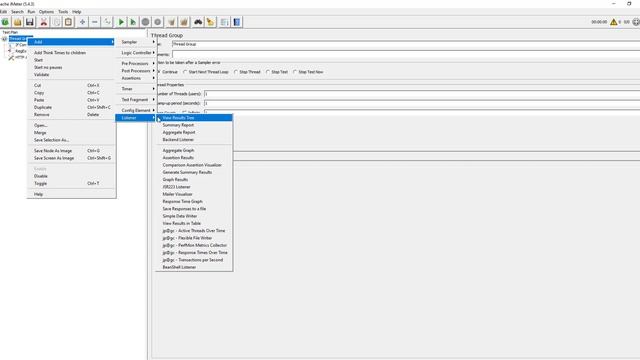This screenshot has width=640, height=360.
Task: Click the Thread Group name input field
Action: (x=406, y=44)
